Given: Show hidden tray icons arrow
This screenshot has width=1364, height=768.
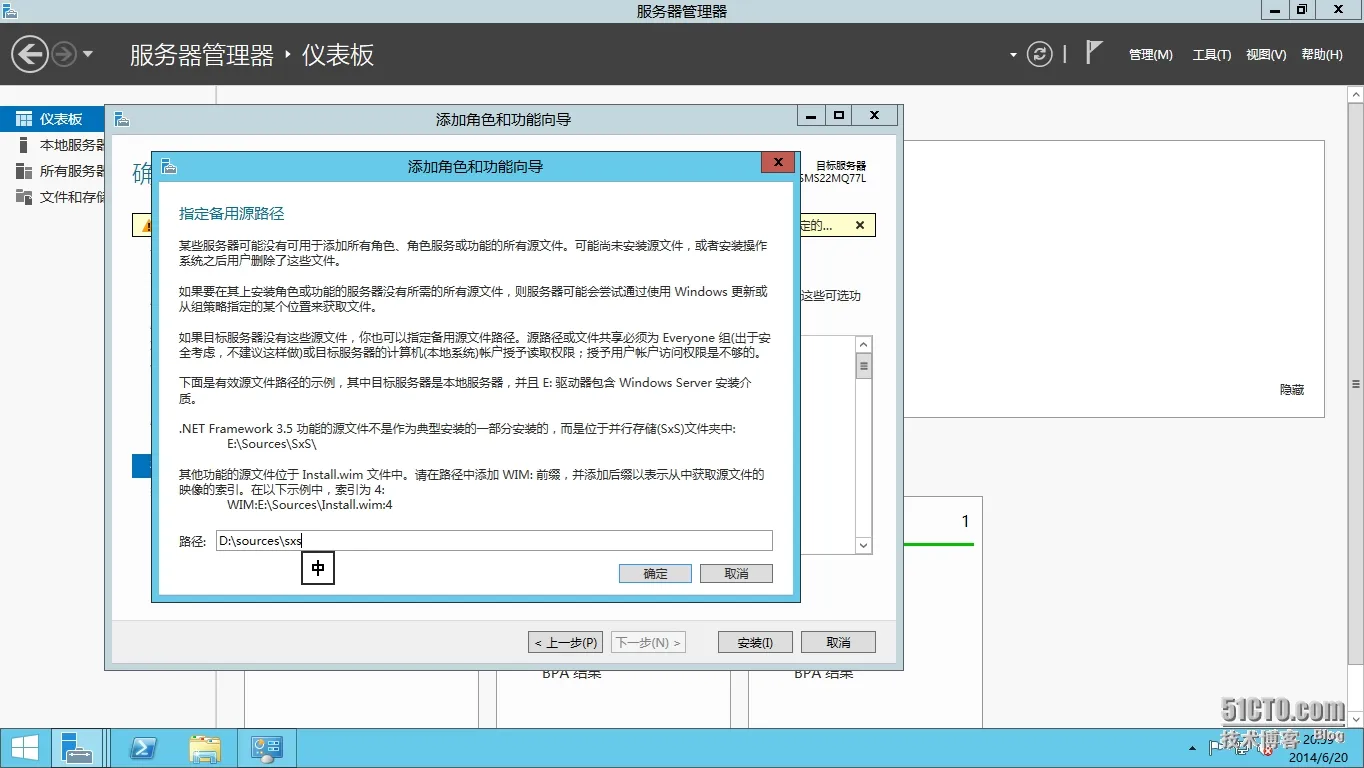Looking at the screenshot, I should (1192, 748).
